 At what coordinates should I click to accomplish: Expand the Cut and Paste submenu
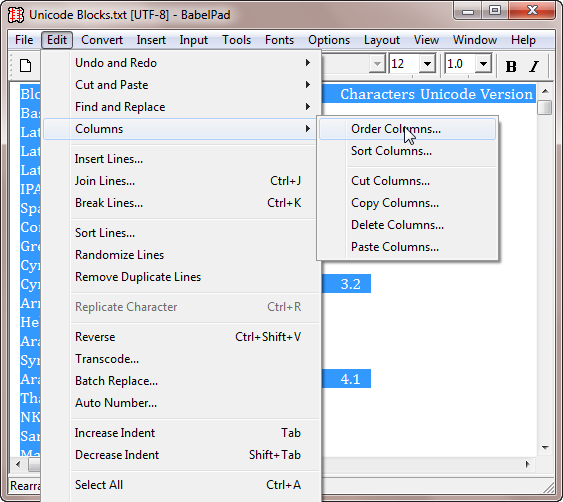(181, 85)
